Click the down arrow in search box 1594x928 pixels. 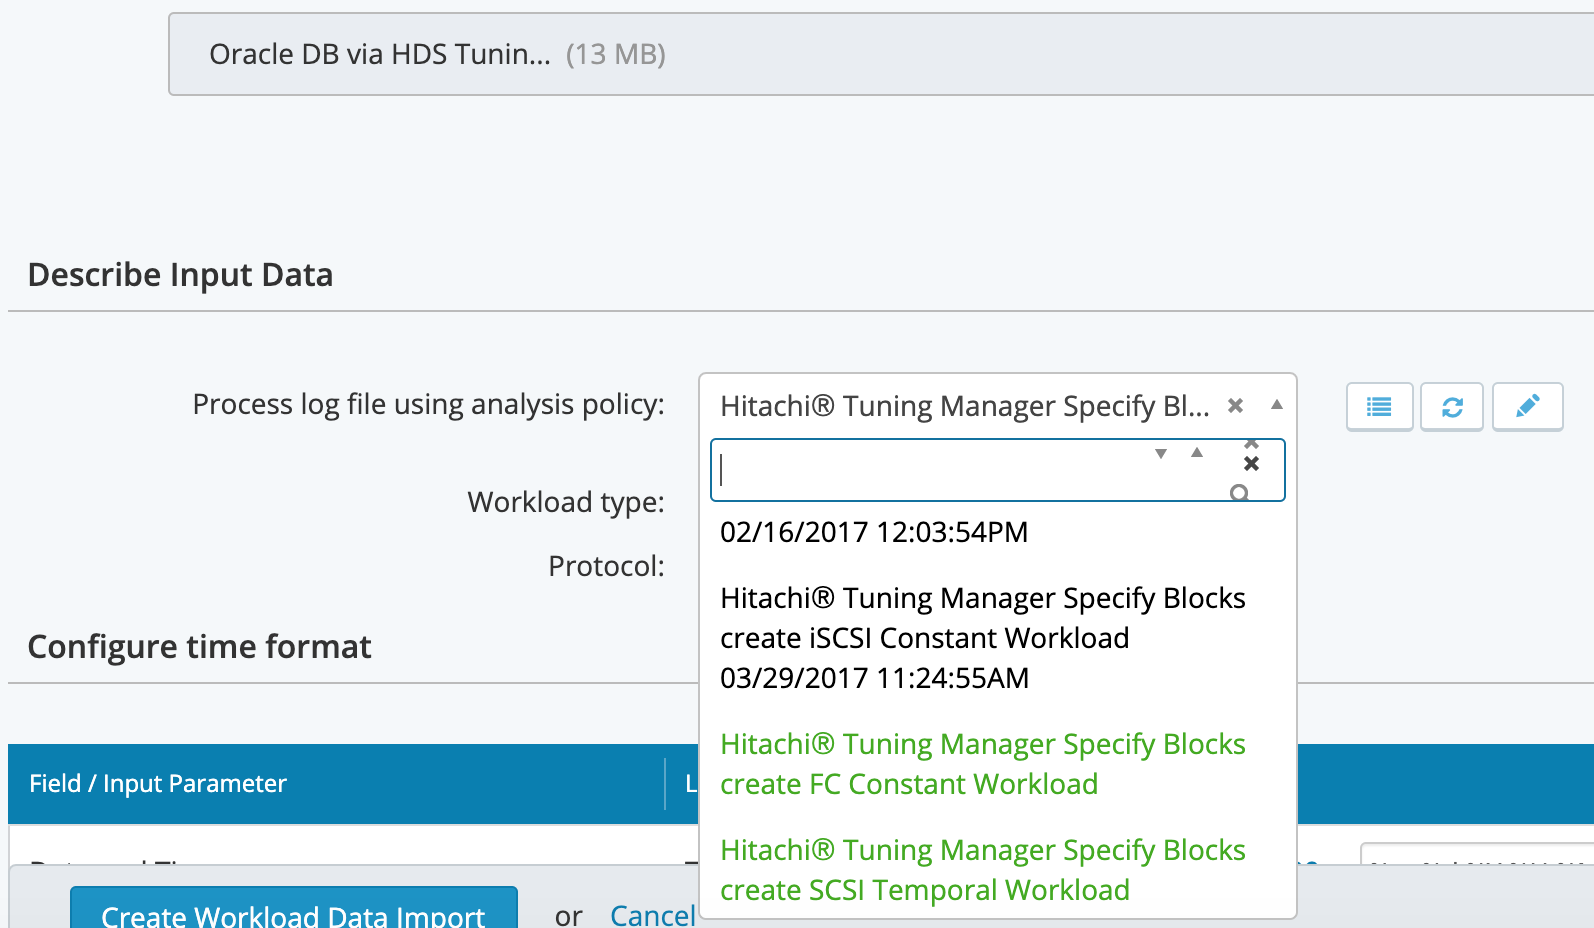(1161, 453)
